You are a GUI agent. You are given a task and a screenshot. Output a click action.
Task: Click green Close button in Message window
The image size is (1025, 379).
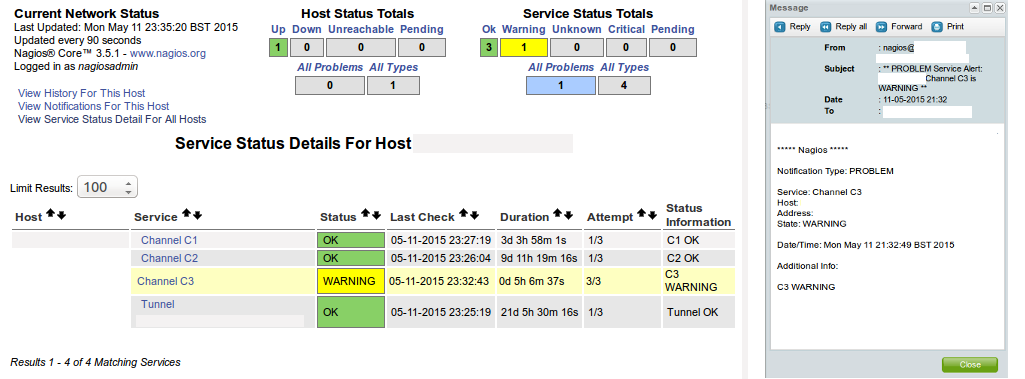pyautogui.click(x=970, y=365)
